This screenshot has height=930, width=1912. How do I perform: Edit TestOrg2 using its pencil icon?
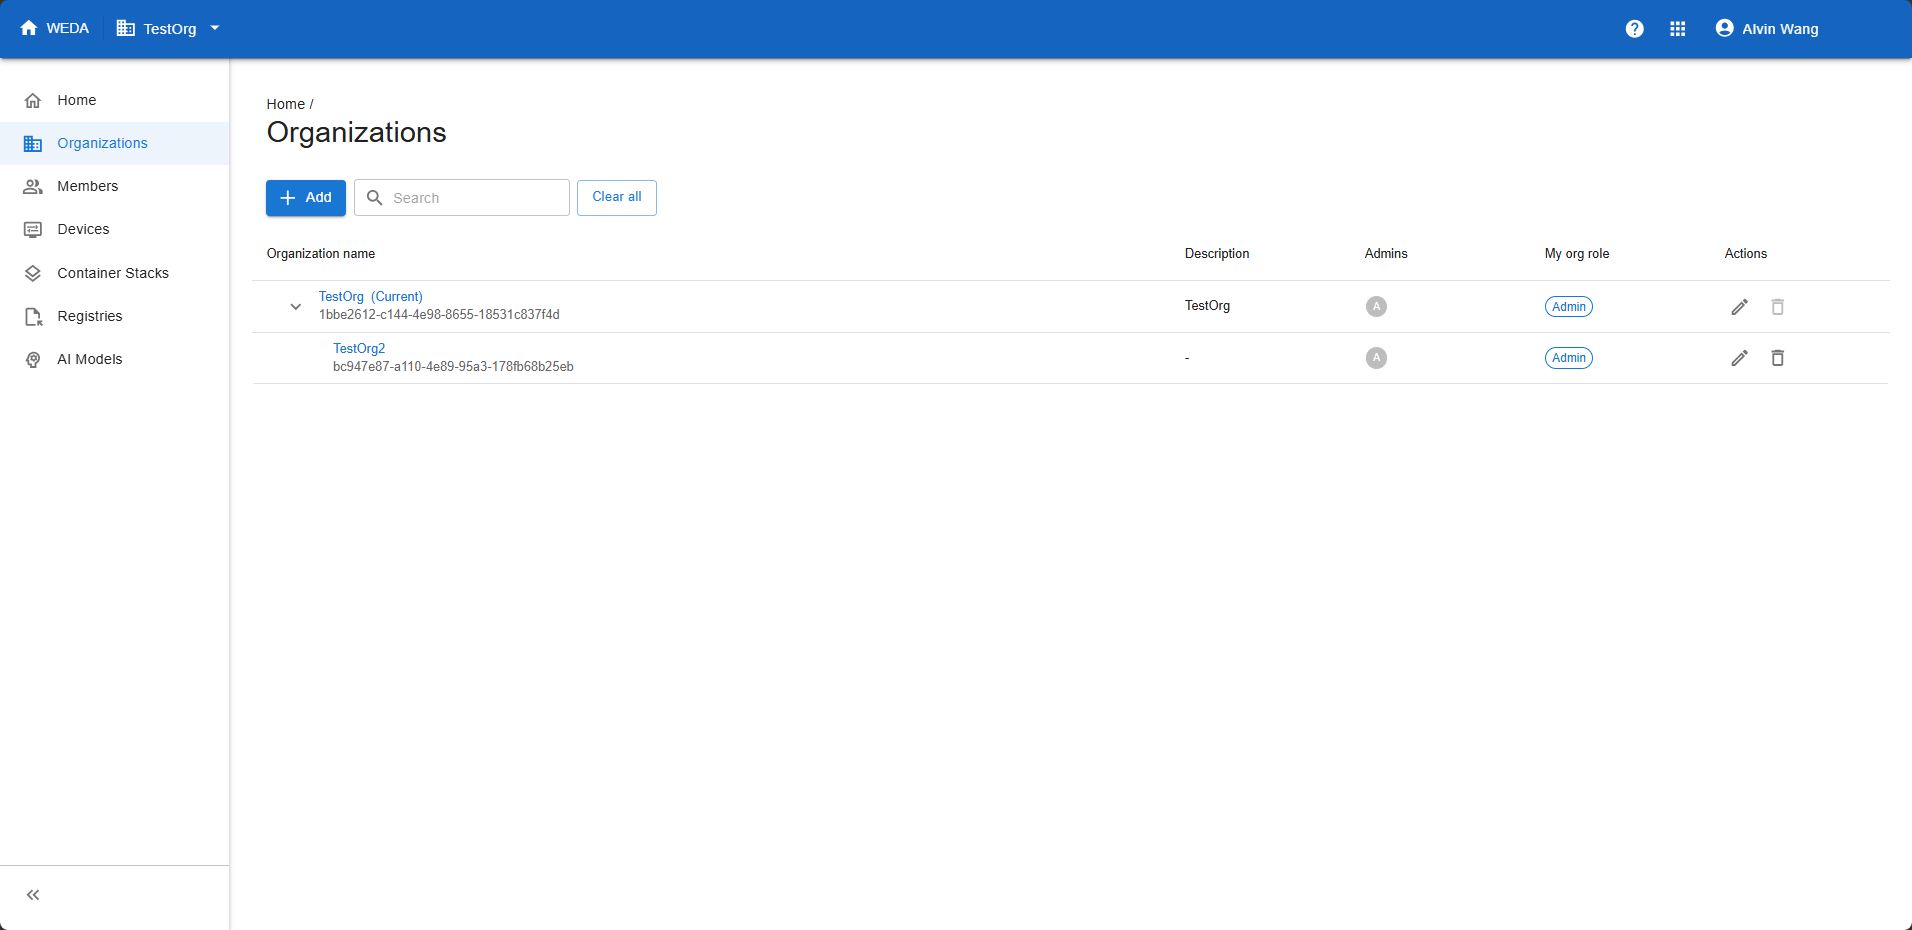click(1740, 358)
